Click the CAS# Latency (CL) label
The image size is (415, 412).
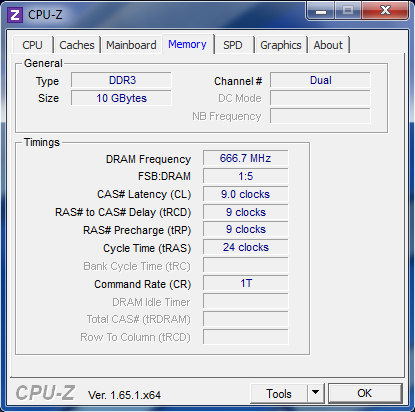[144, 194]
